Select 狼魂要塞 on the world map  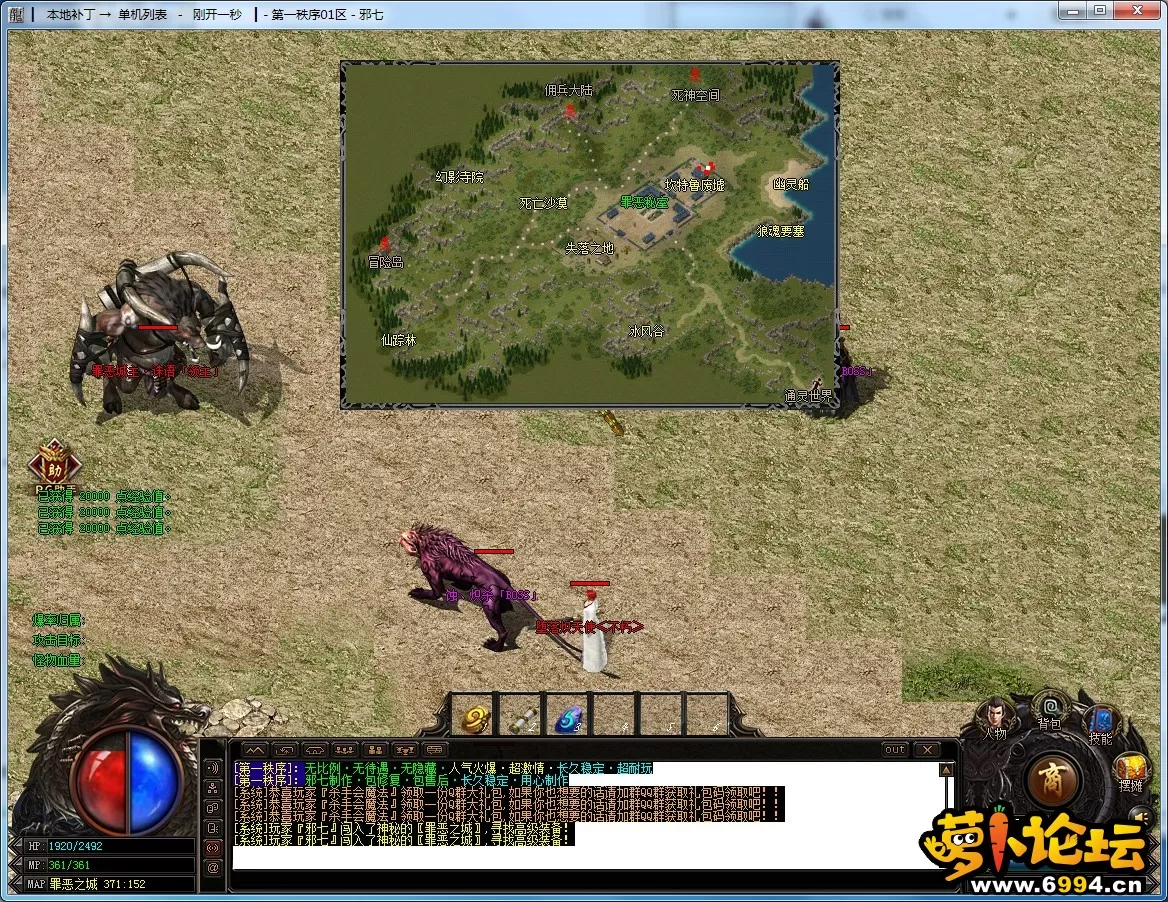(x=781, y=232)
